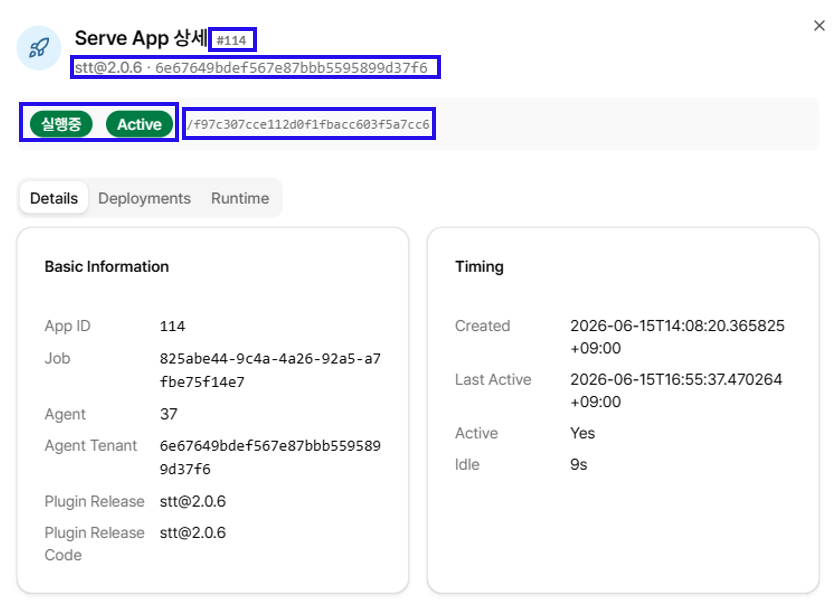Click the App ID label
The height and width of the screenshot is (600, 838).
pos(67,326)
